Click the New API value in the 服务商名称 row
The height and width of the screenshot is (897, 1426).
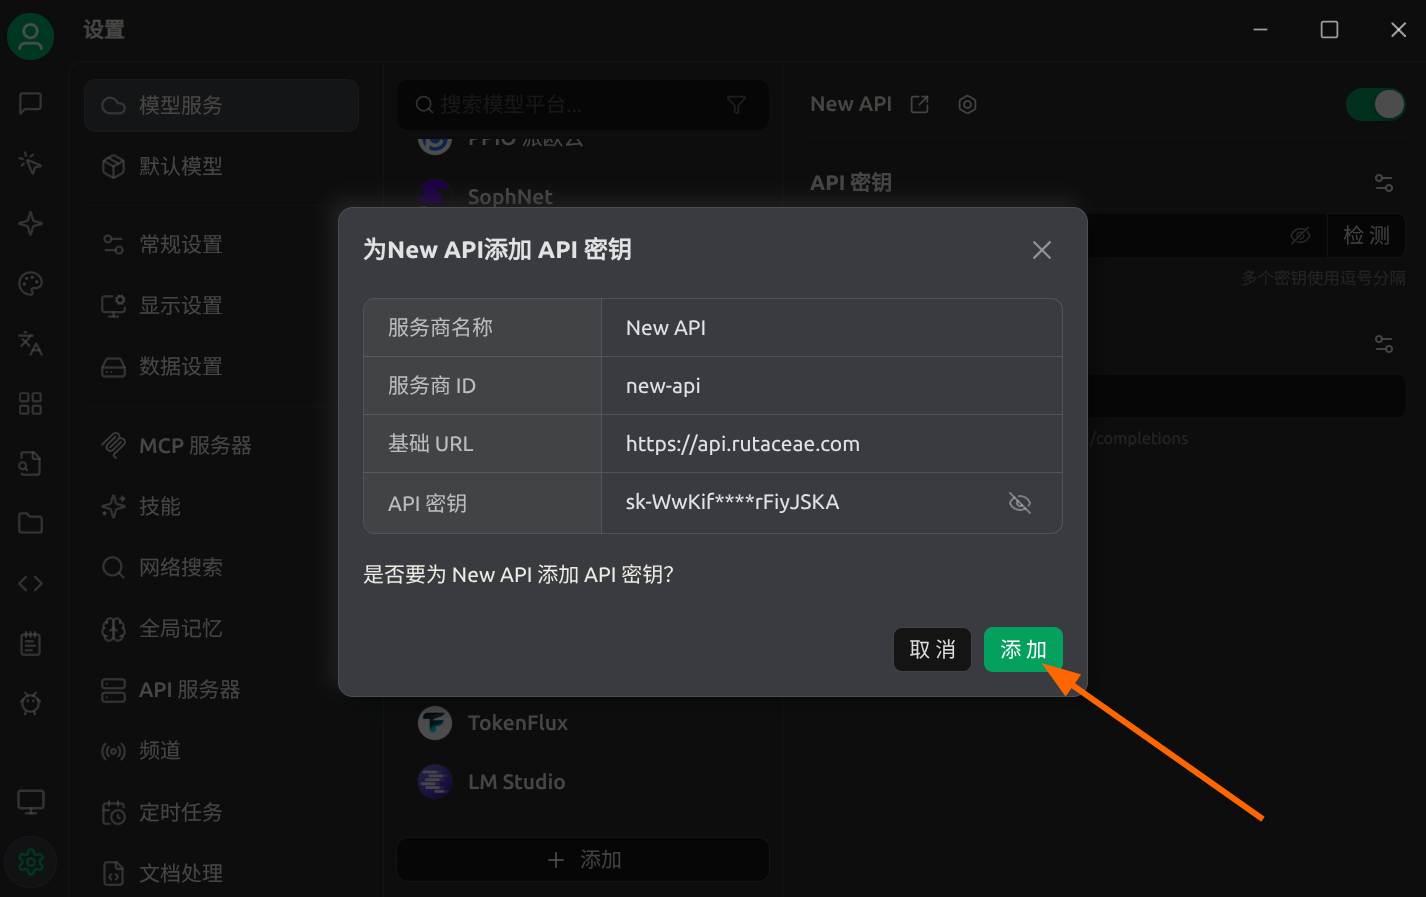666,328
